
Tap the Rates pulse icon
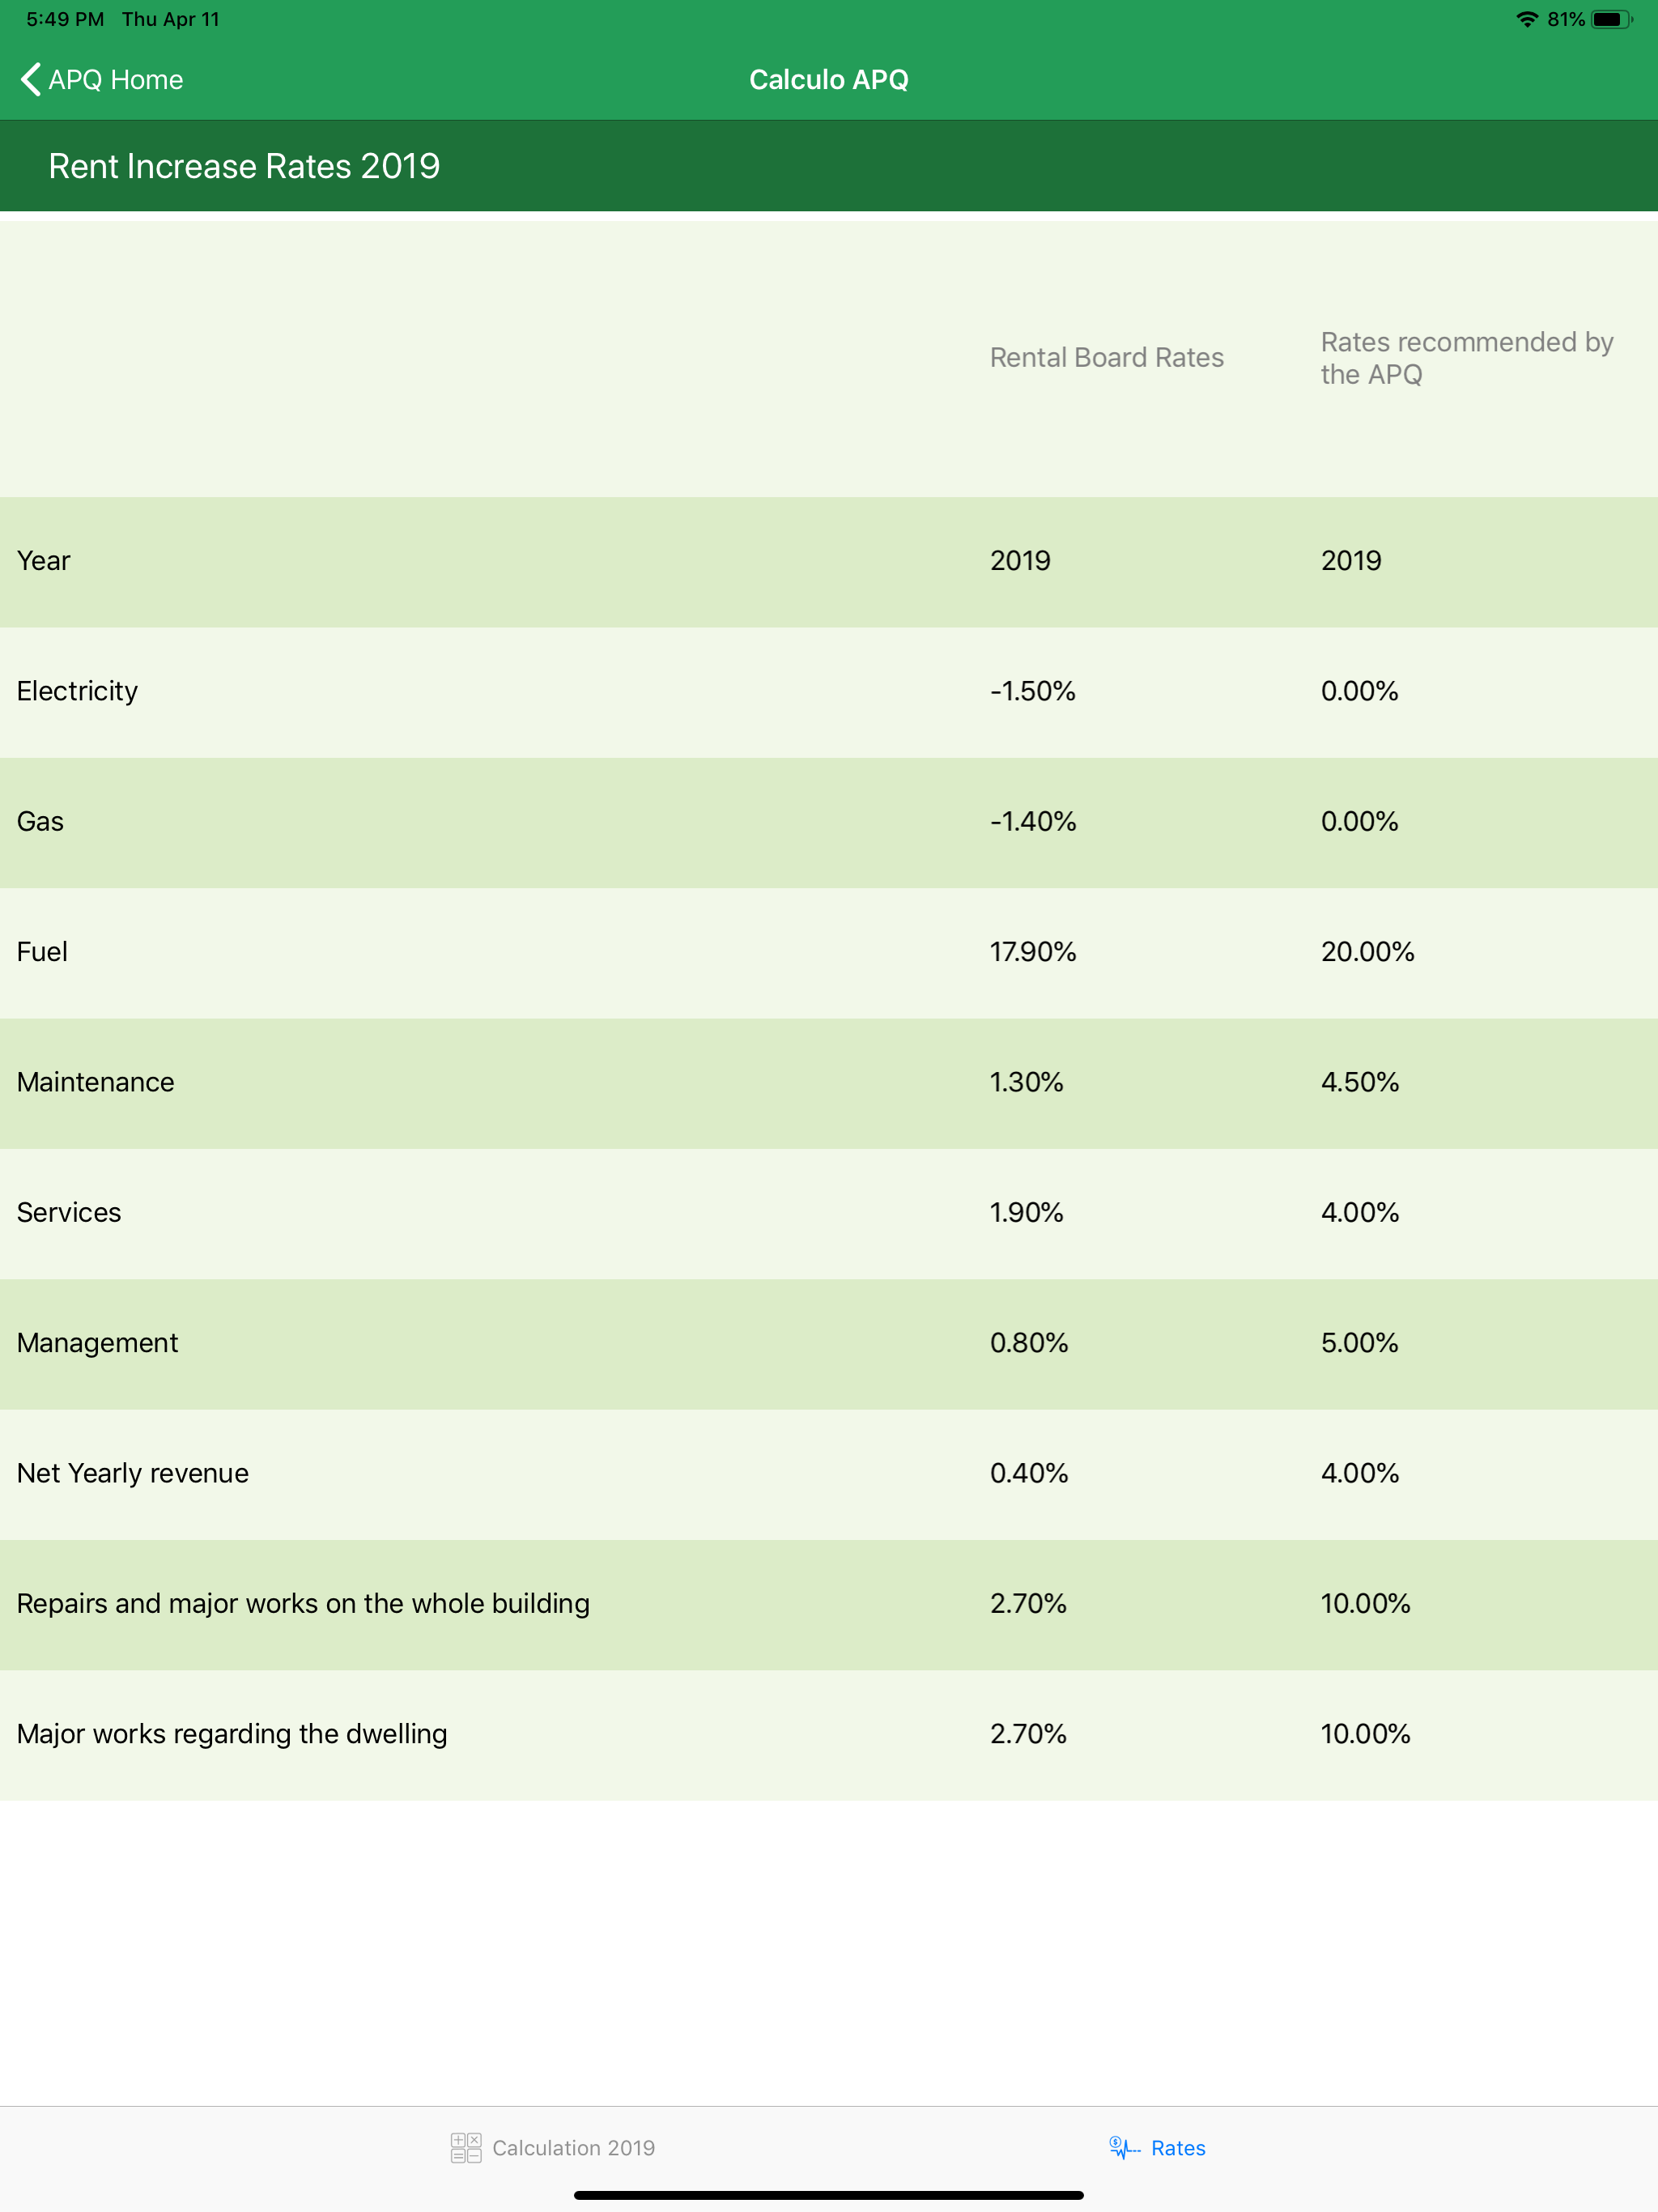coord(1124,2147)
